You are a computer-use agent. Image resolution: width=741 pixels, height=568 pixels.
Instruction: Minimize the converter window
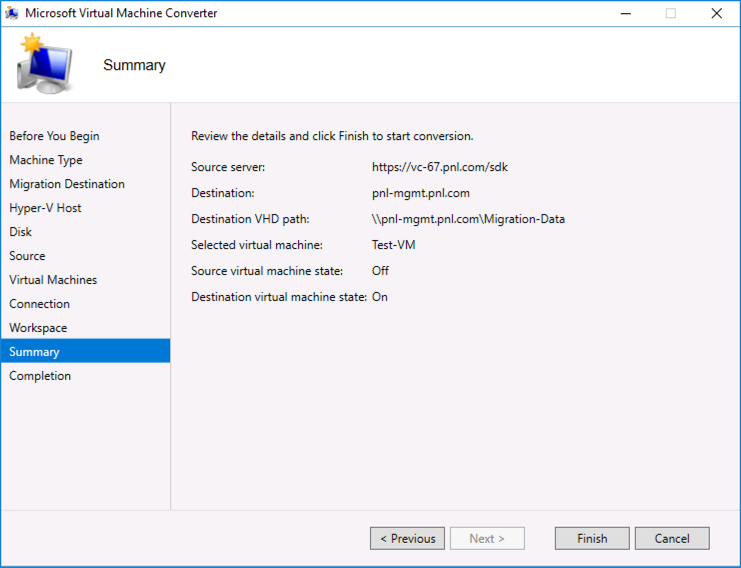coord(626,13)
